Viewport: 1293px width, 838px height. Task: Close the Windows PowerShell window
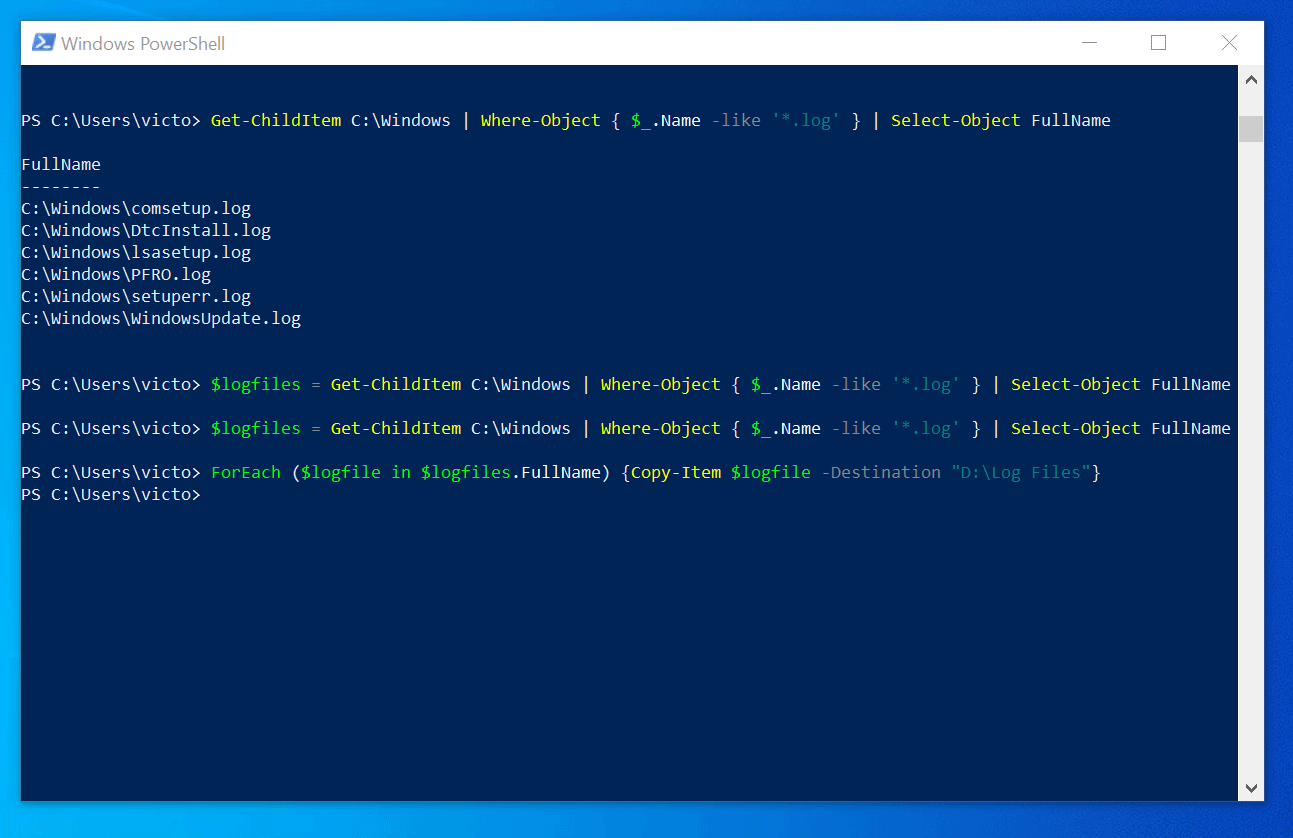pyautogui.click(x=1229, y=43)
